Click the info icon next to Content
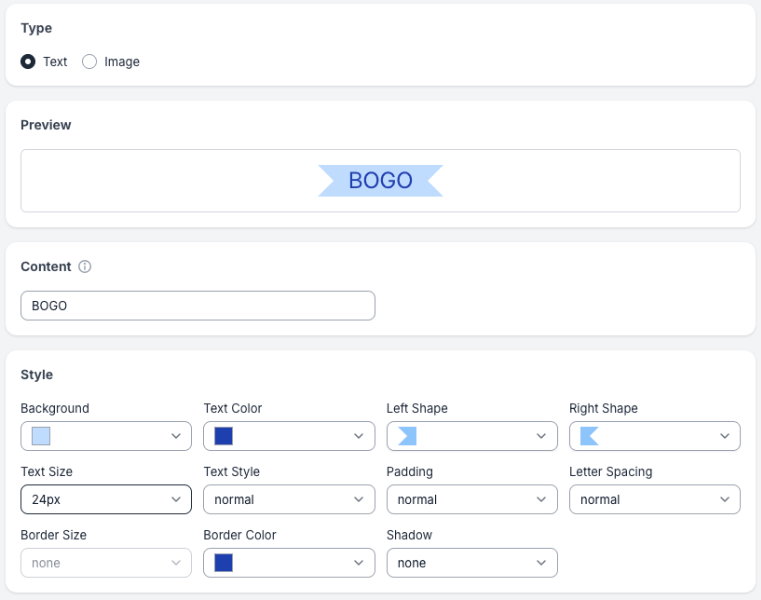The height and width of the screenshot is (600, 761). click(85, 267)
